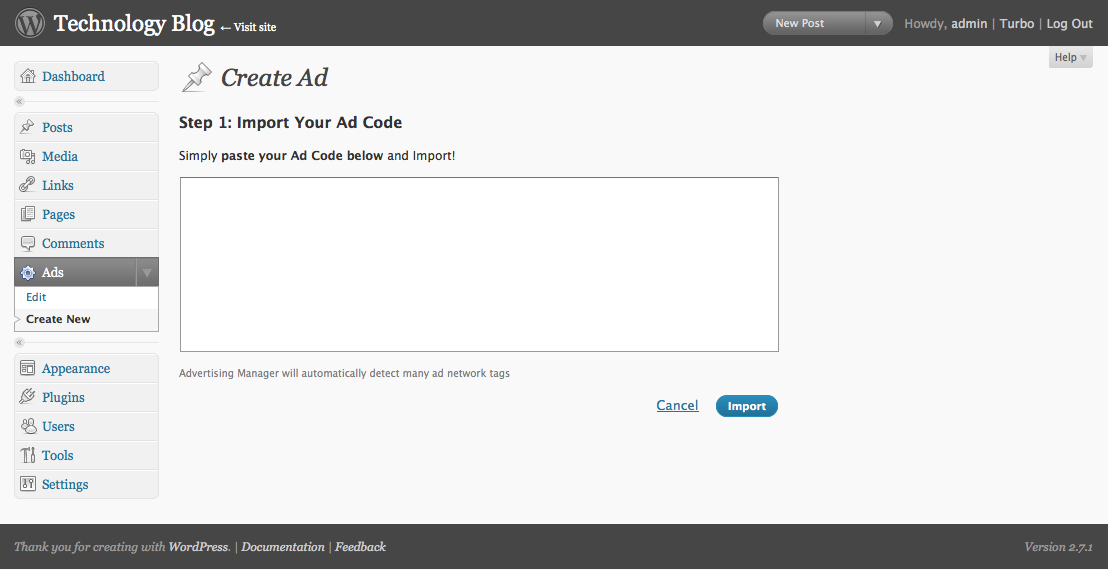Click inside the Ad Code text area
The image size is (1108, 570).
[479, 265]
